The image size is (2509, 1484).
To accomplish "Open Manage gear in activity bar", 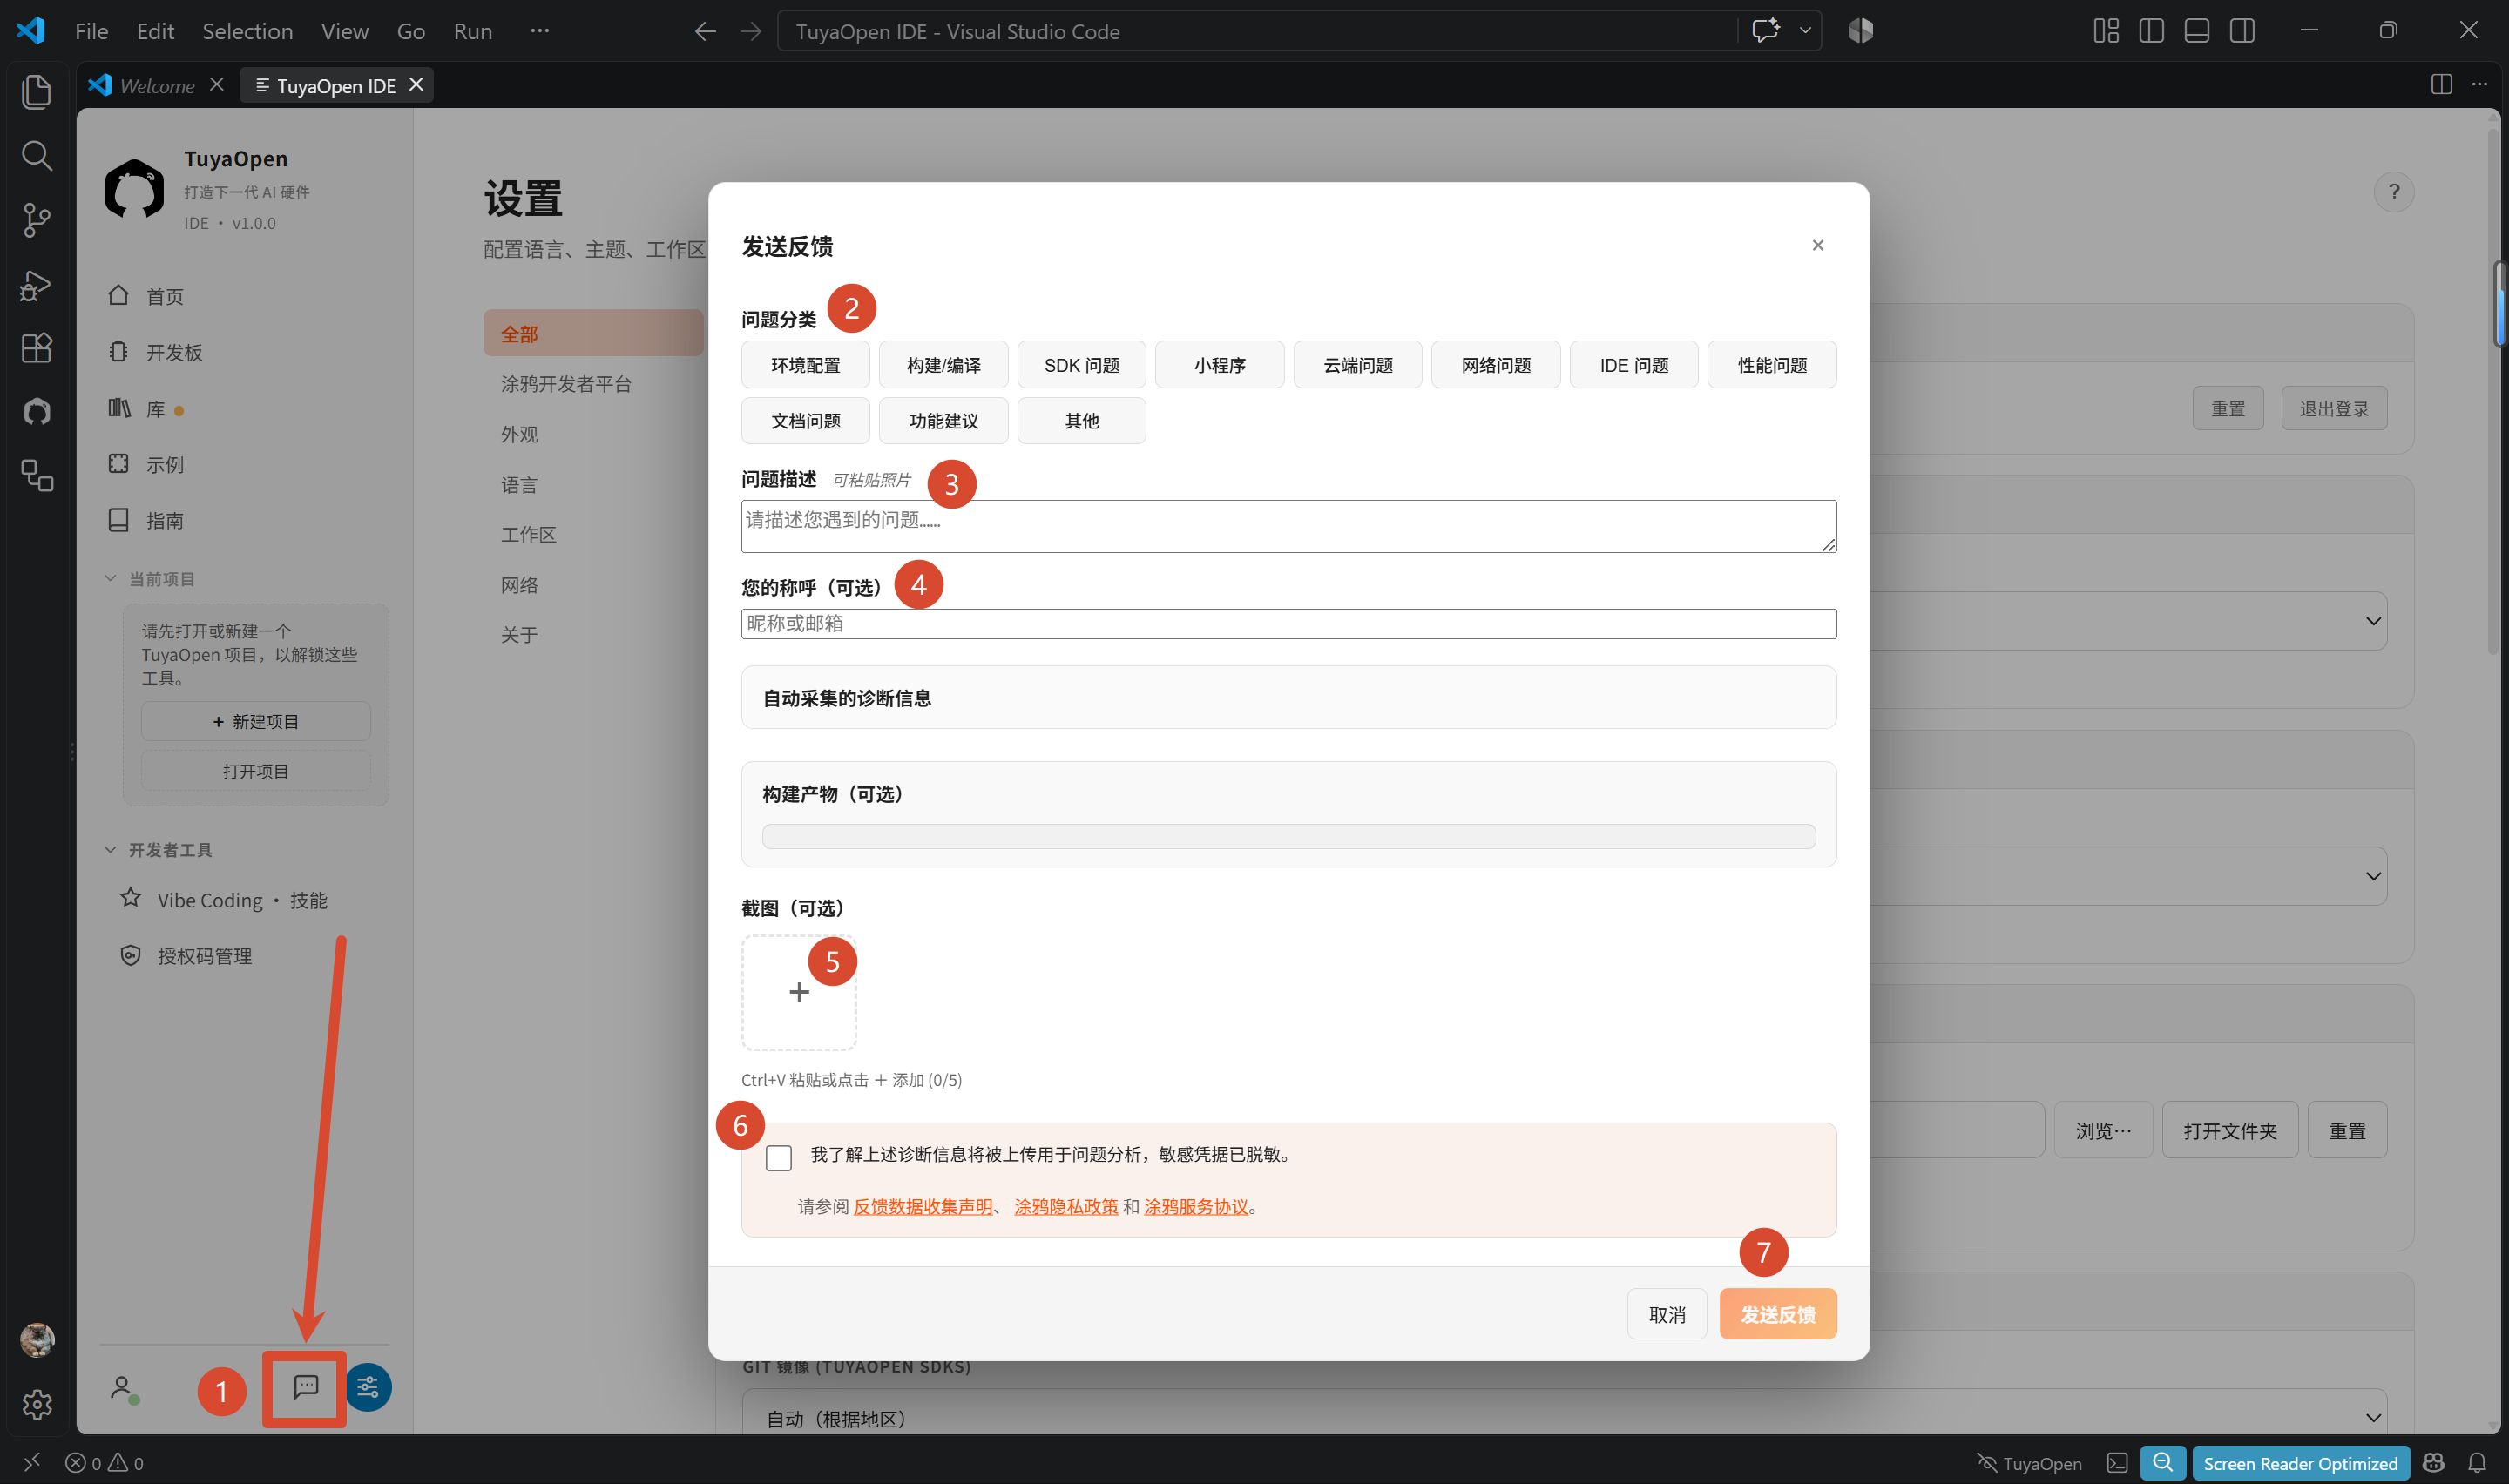I will (37, 1404).
